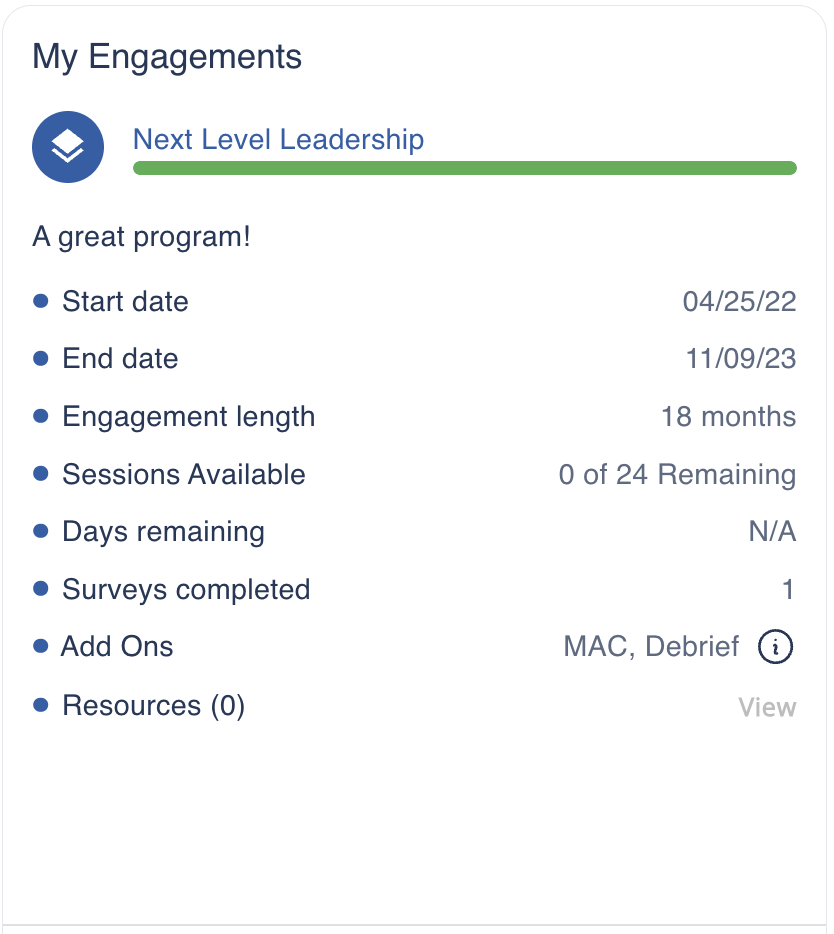This screenshot has width=834, height=934.
Task: Click View next to Resources
Action: [767, 708]
